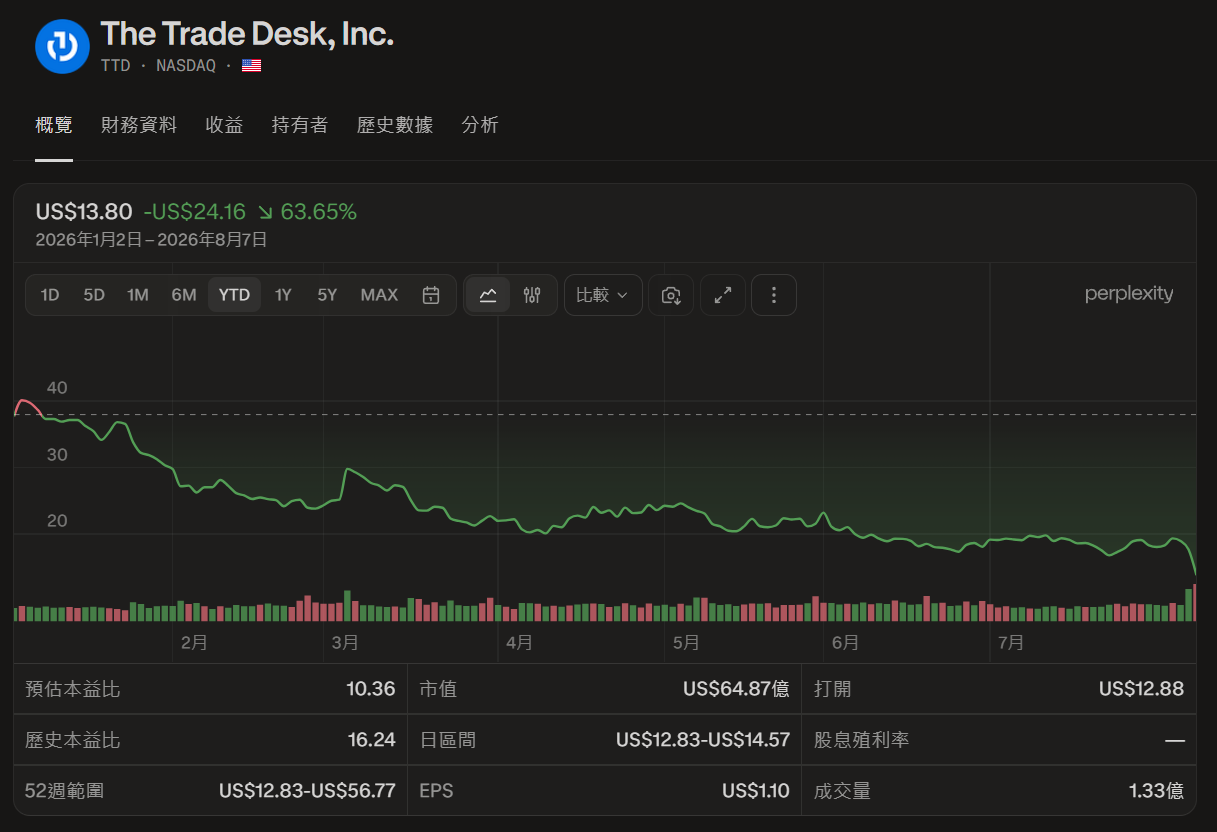Select the 5D time range
The width and height of the screenshot is (1217, 832).
pos(94,295)
